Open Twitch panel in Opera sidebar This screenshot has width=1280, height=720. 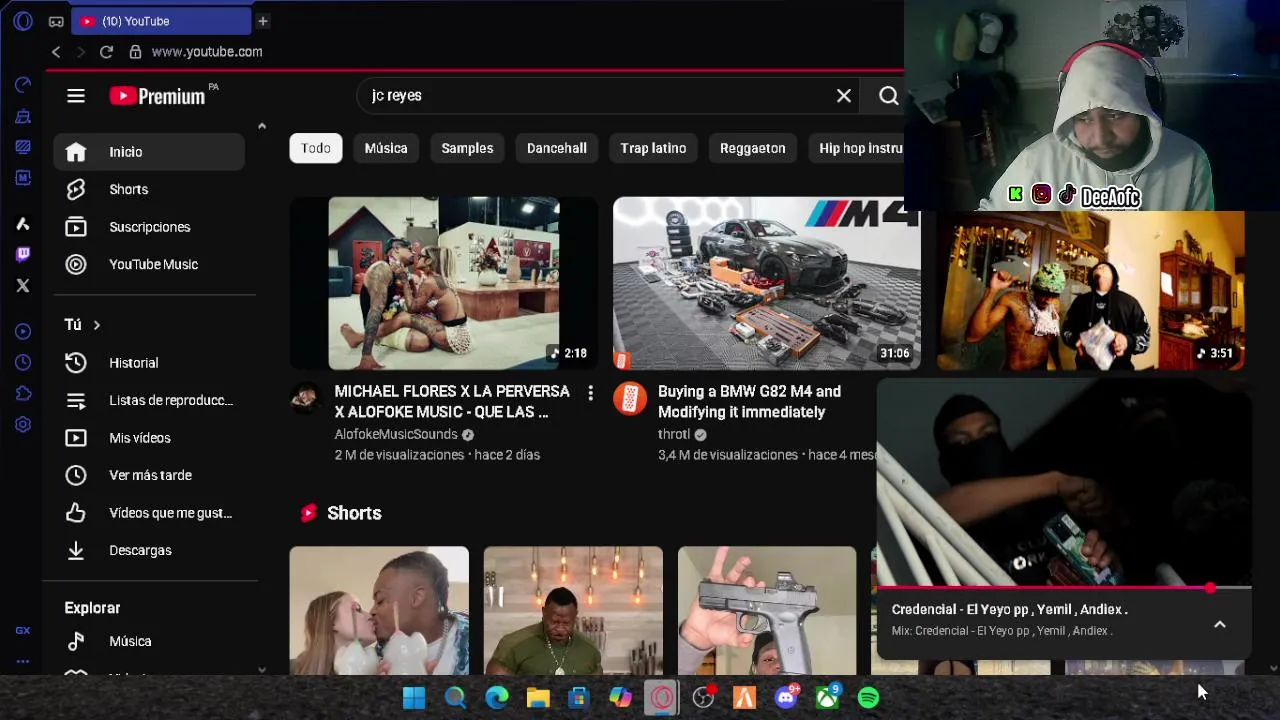[x=23, y=254]
